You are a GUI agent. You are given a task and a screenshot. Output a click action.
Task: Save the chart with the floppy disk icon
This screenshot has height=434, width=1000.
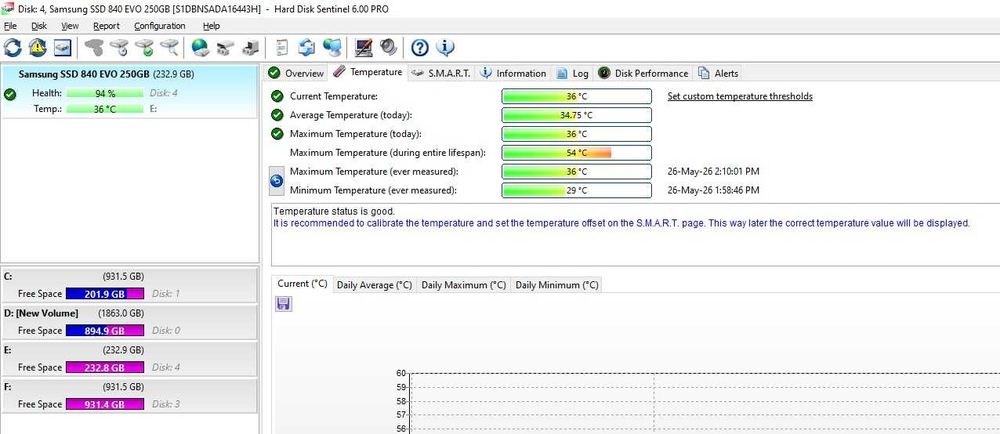(x=283, y=304)
